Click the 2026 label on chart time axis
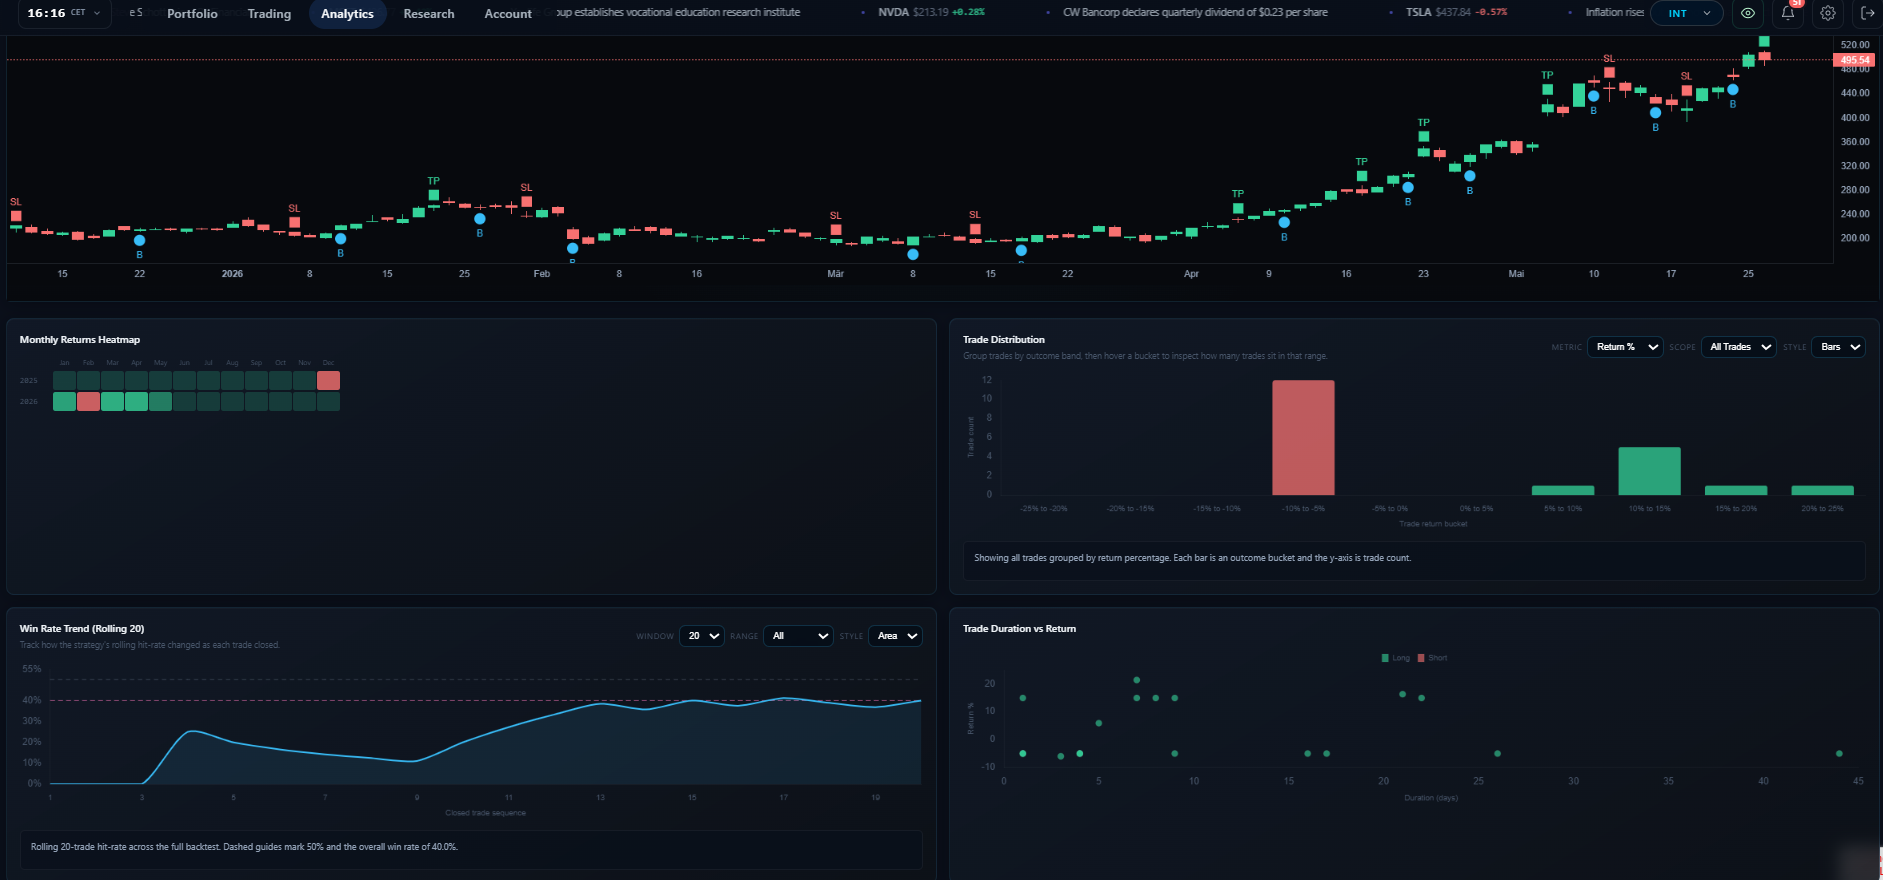1883x880 pixels. 232,274
